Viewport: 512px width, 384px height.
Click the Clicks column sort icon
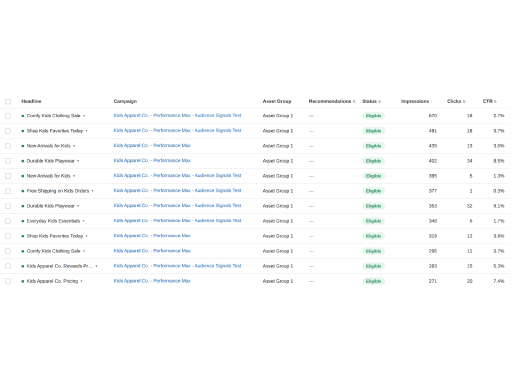click(464, 102)
